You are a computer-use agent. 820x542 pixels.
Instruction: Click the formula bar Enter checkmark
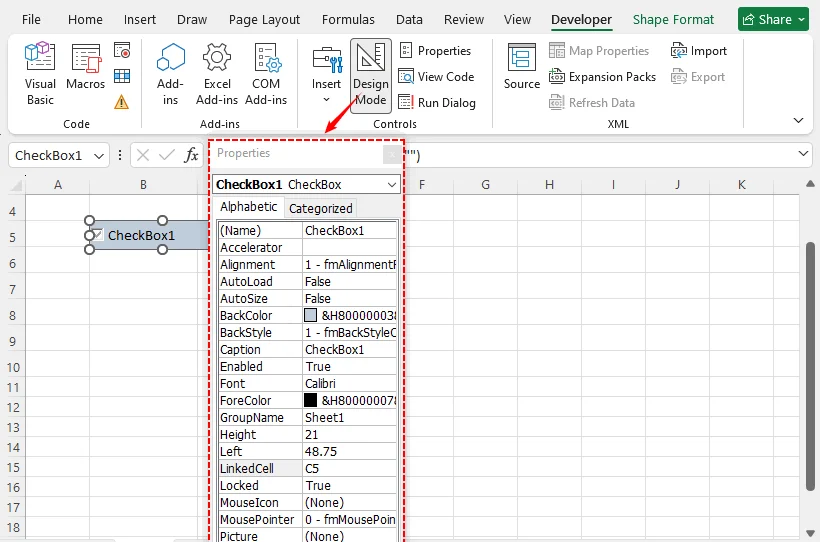[x=167, y=155]
